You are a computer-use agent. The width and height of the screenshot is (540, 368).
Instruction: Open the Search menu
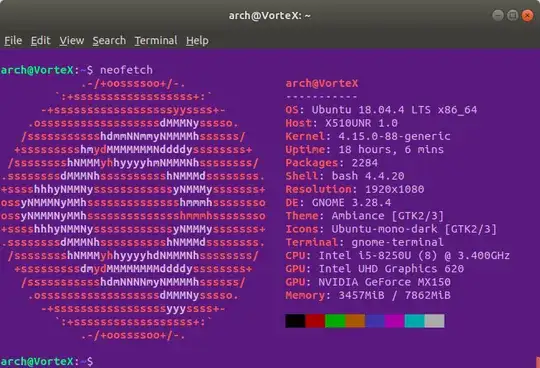point(109,41)
